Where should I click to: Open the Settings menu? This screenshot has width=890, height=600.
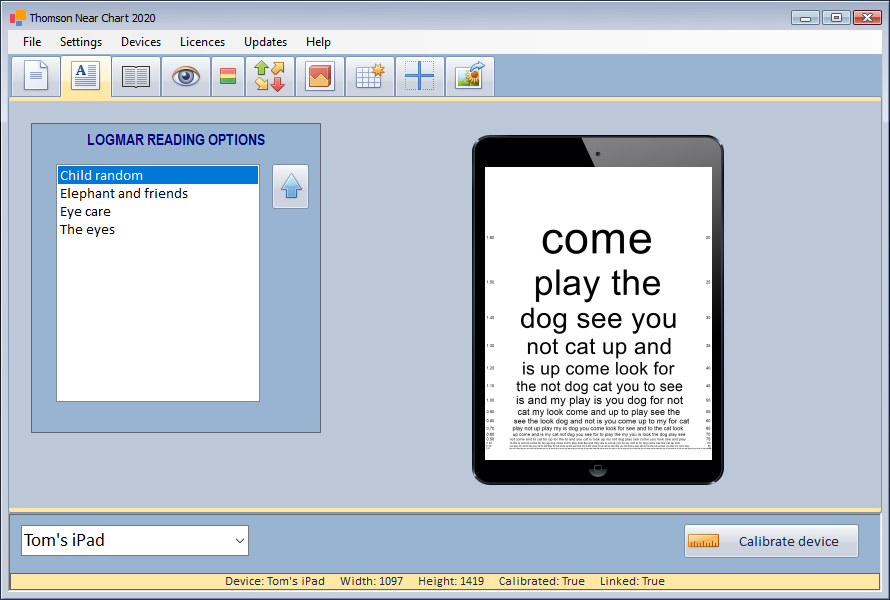81,42
